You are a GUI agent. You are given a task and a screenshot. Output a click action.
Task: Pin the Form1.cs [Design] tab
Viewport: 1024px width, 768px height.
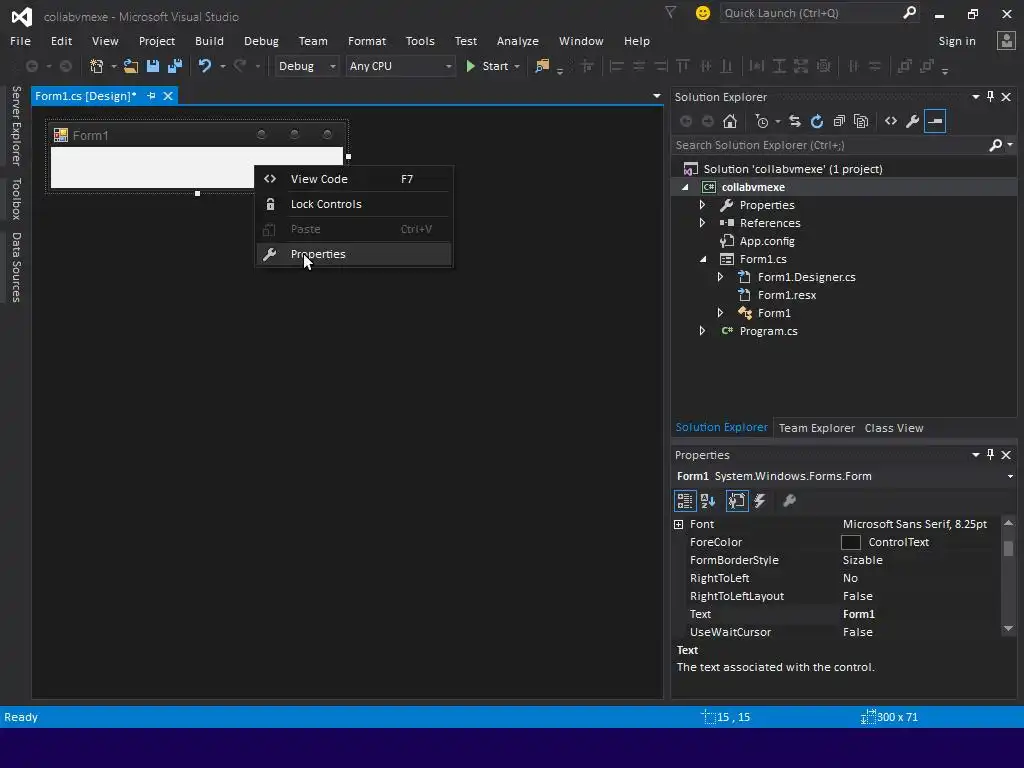pyautogui.click(x=152, y=96)
